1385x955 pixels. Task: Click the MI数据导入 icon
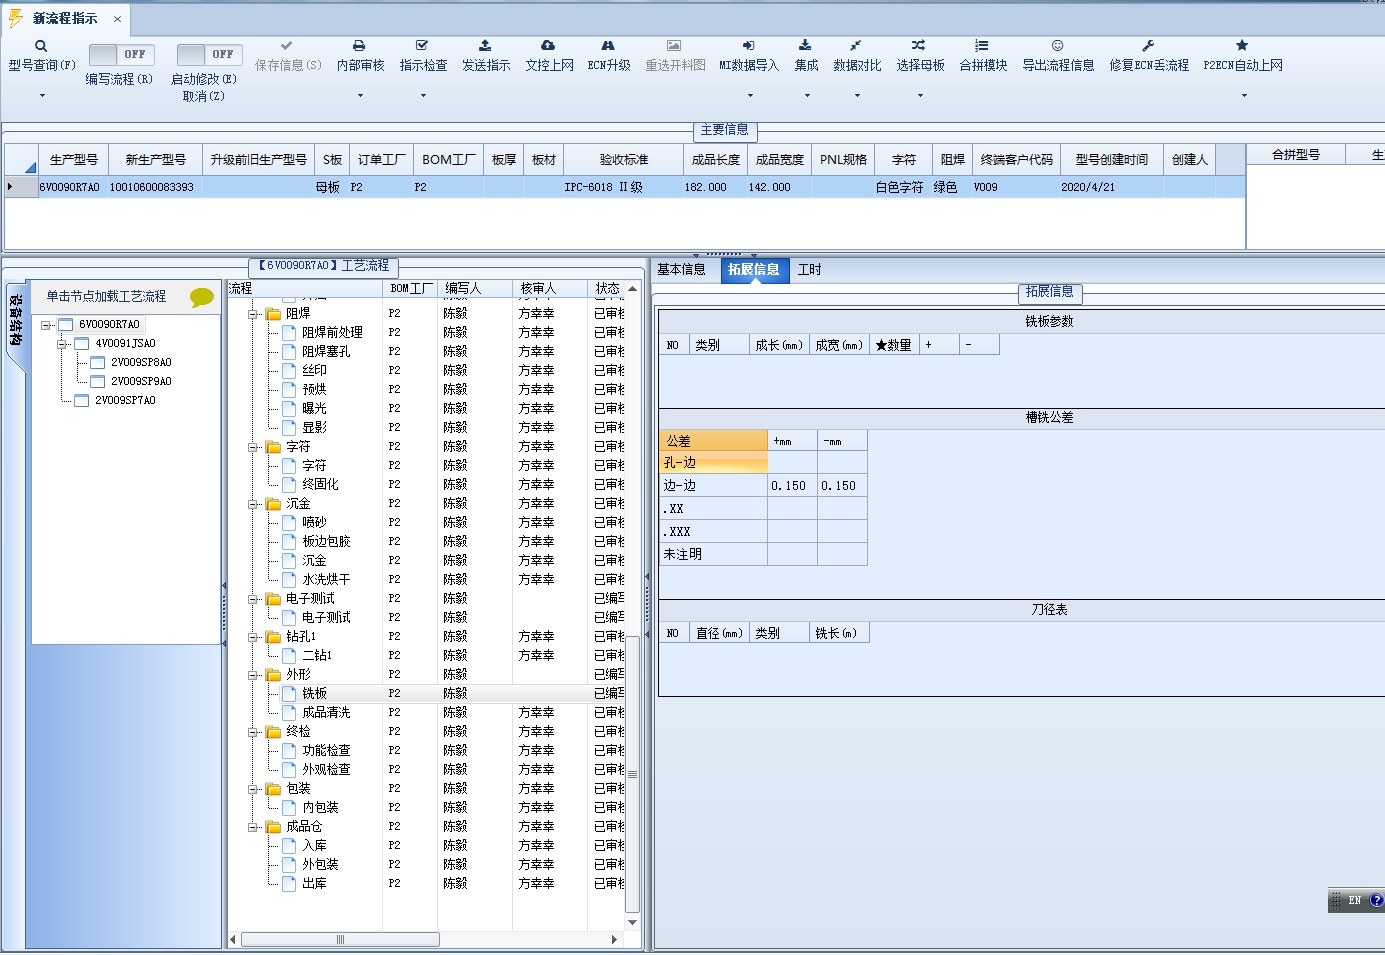748,45
